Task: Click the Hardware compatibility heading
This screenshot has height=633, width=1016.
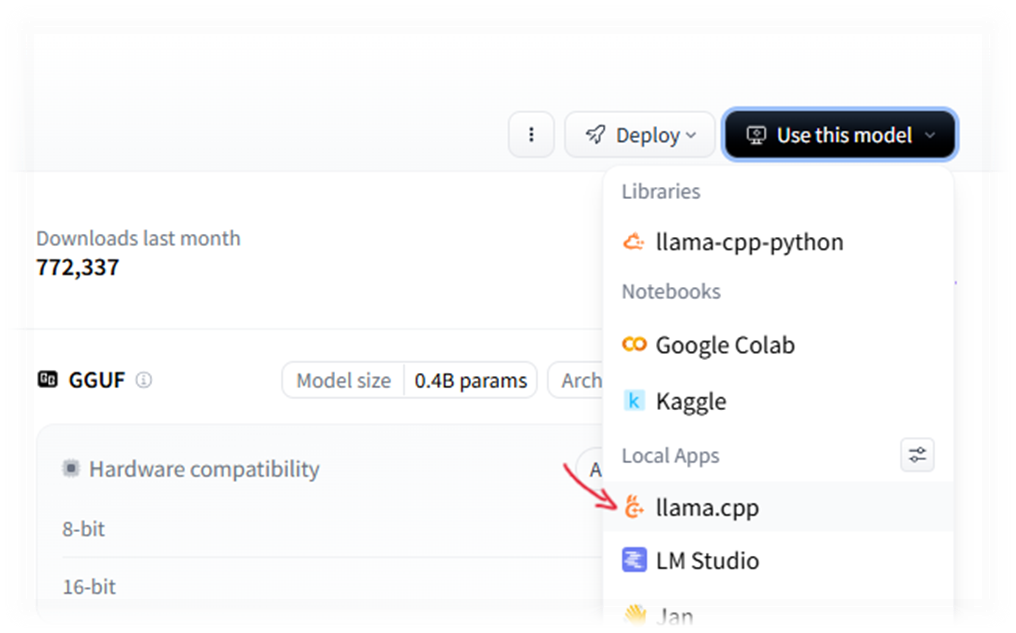Action: point(204,469)
